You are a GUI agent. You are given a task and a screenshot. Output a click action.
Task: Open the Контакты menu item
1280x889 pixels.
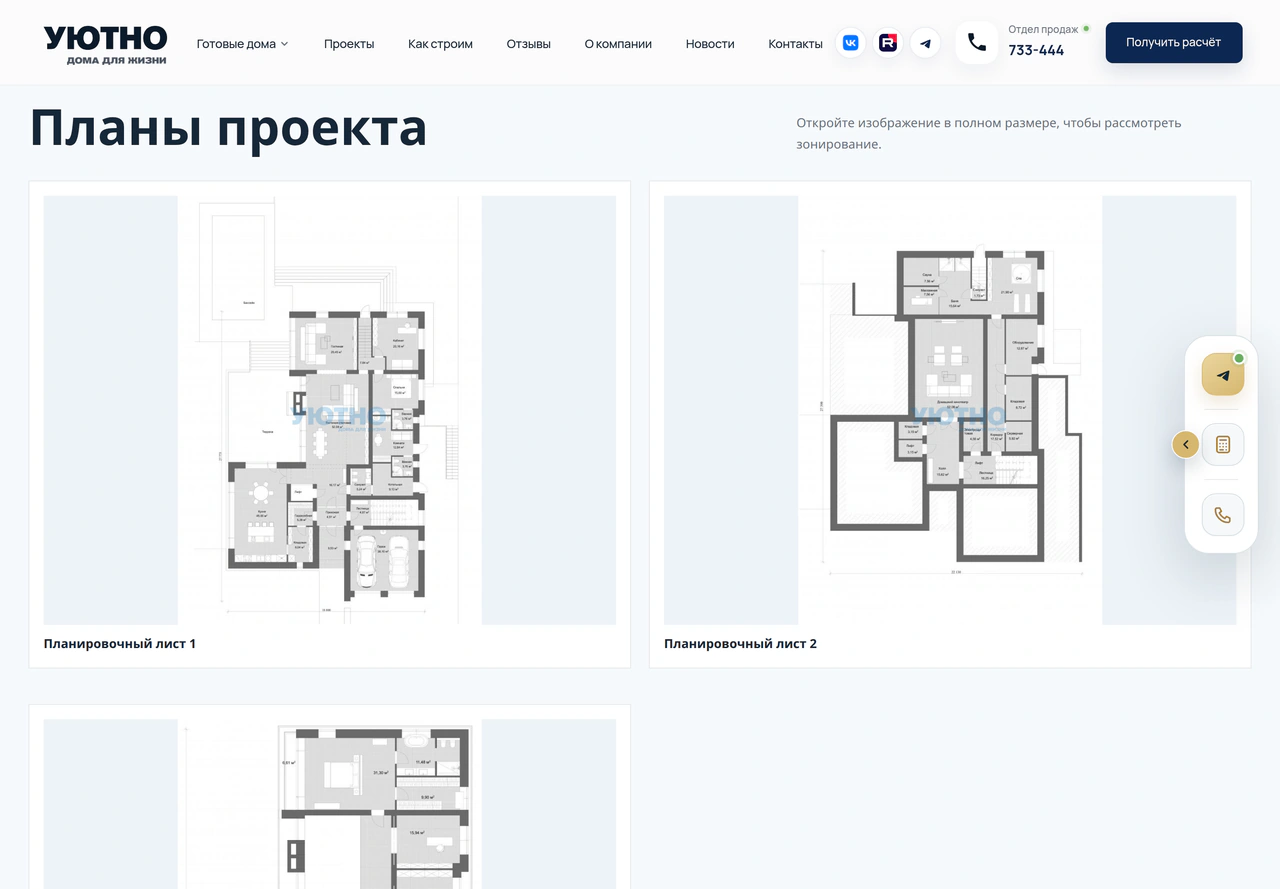point(795,44)
